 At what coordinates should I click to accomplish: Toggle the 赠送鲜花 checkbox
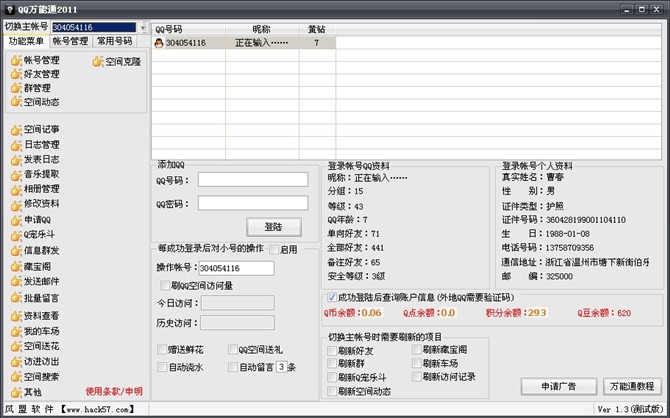tap(162, 350)
